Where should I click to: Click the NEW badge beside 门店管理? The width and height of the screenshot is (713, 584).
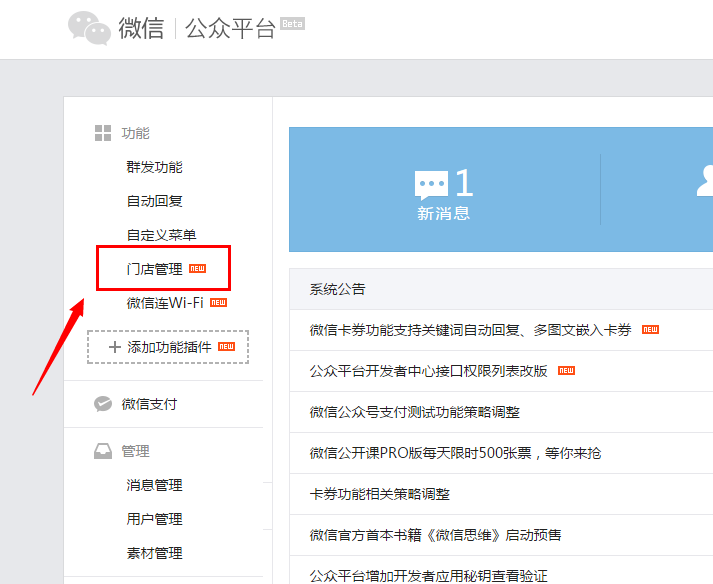[197, 268]
